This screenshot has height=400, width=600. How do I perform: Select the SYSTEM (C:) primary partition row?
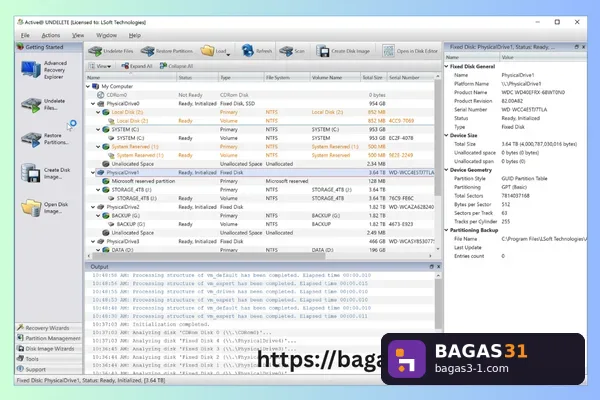(260, 129)
